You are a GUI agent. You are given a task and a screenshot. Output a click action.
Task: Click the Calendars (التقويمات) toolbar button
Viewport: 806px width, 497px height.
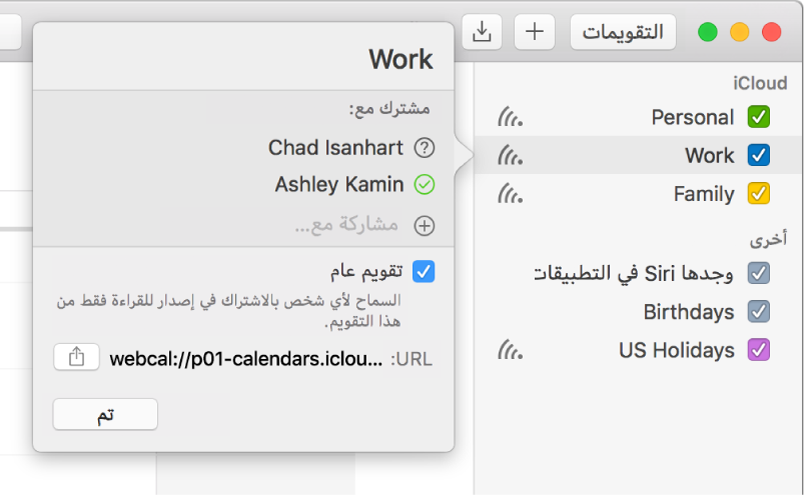623,32
